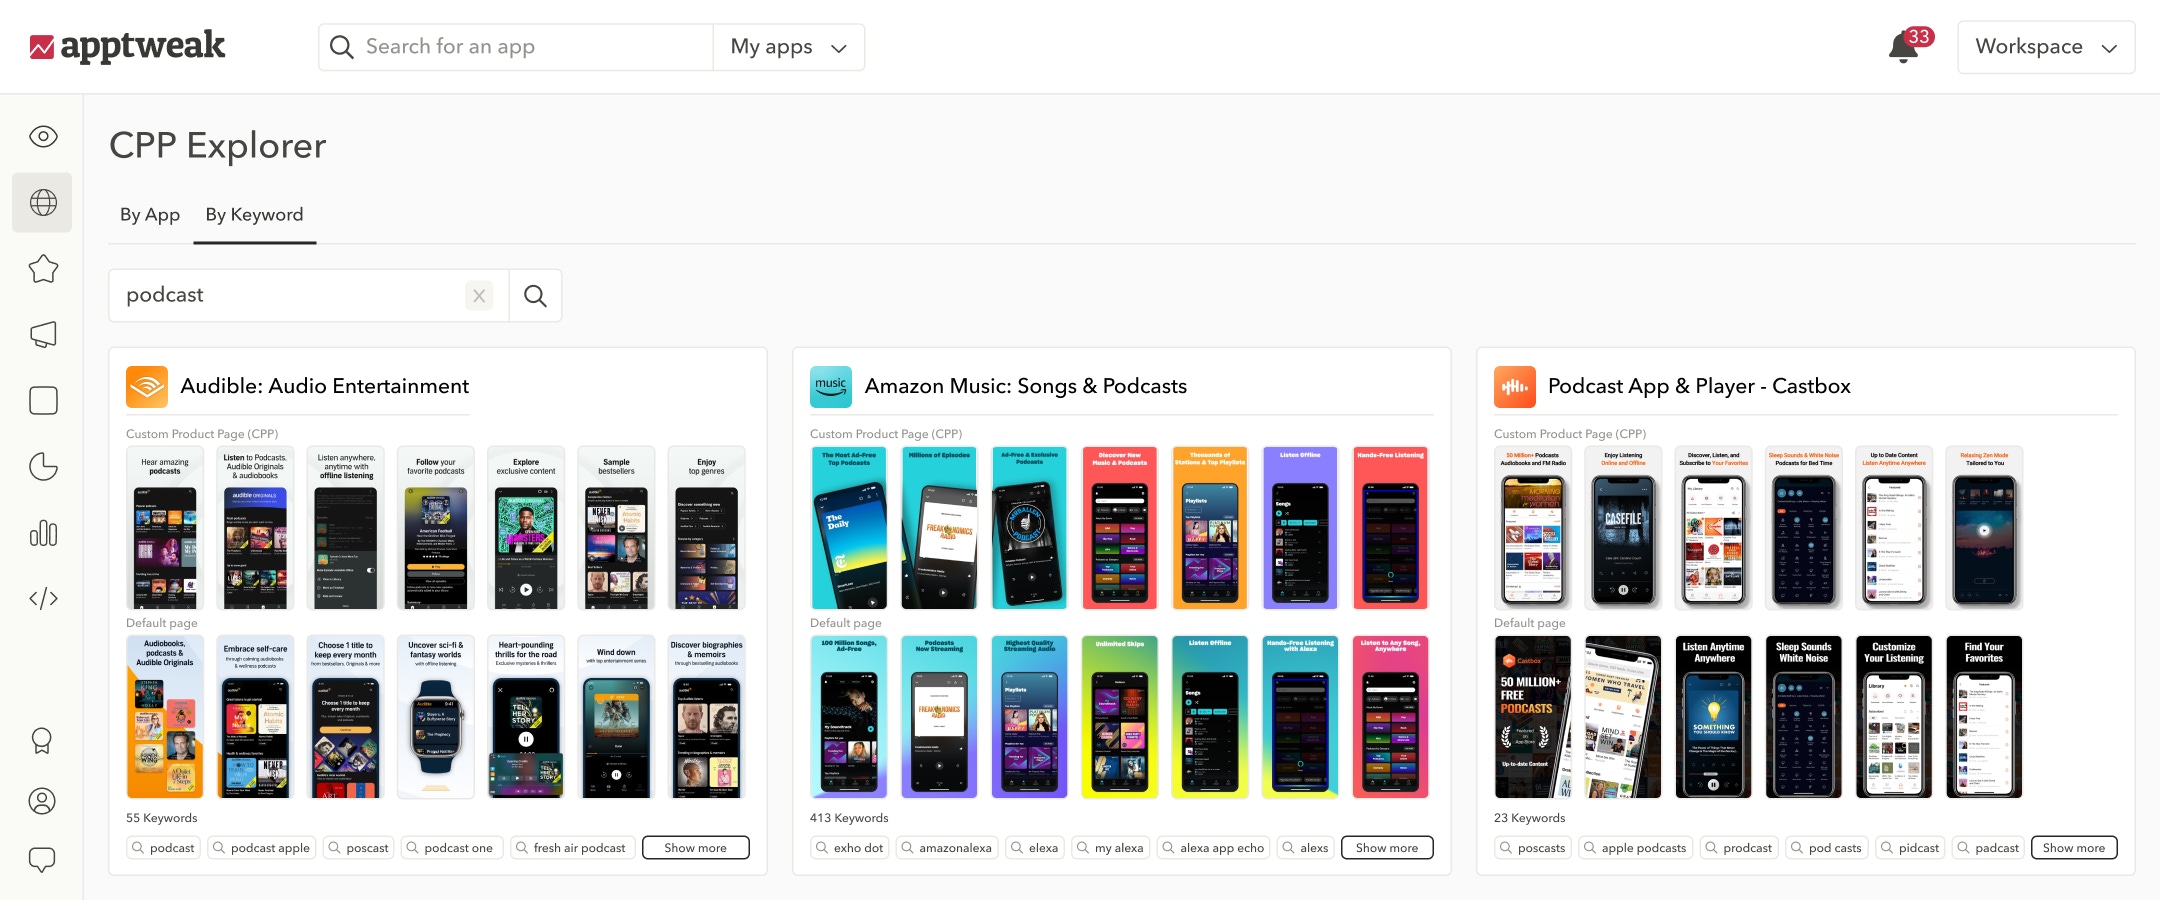
Task: Open Amazon Music CPP 'Listen Offline' screenshot
Action: pyautogui.click(x=1300, y=528)
